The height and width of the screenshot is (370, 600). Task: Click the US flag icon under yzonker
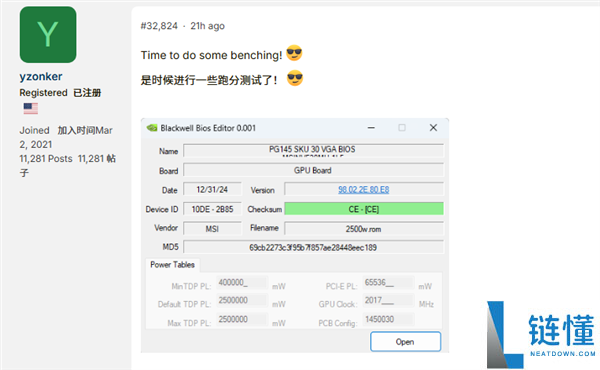click(31, 108)
